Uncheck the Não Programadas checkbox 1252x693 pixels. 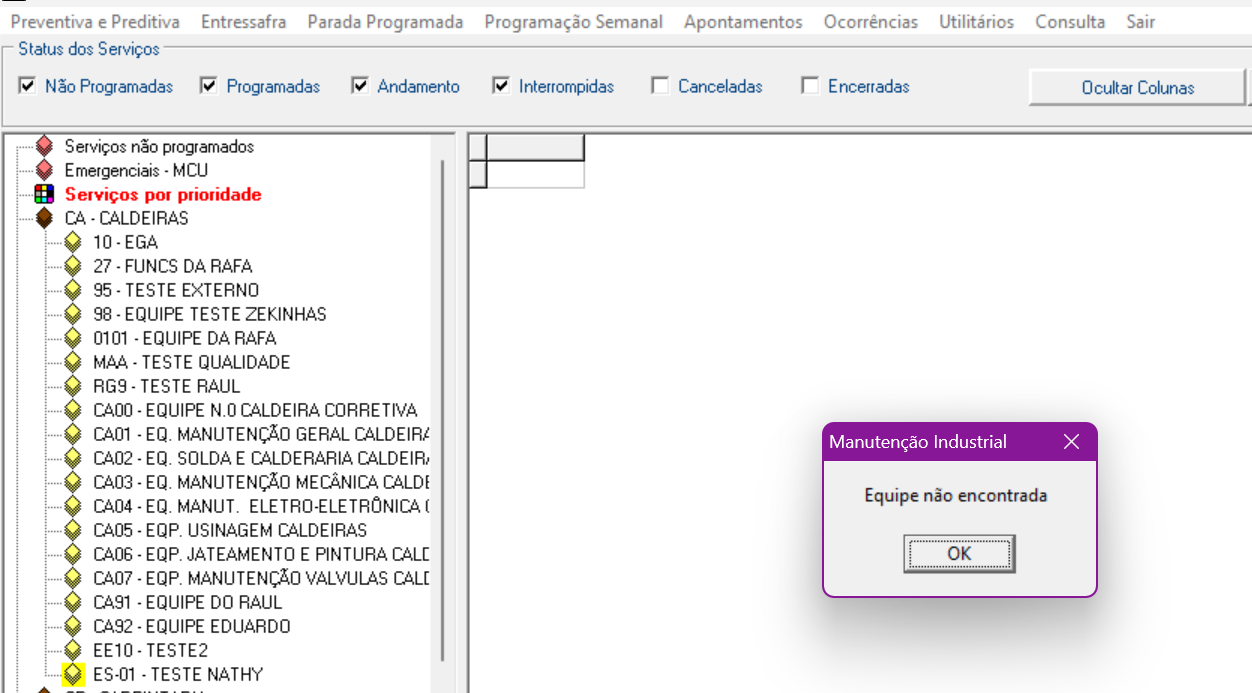coord(27,86)
